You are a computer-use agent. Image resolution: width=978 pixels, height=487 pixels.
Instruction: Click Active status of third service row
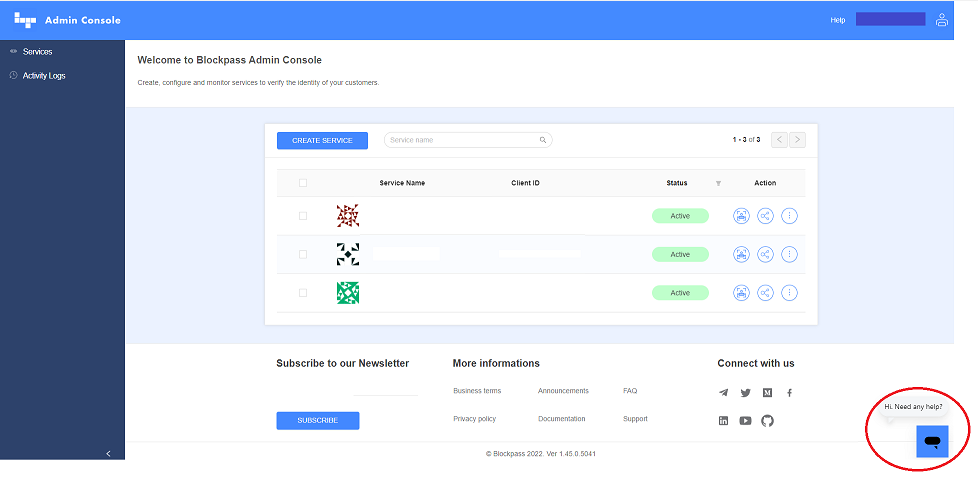click(680, 293)
